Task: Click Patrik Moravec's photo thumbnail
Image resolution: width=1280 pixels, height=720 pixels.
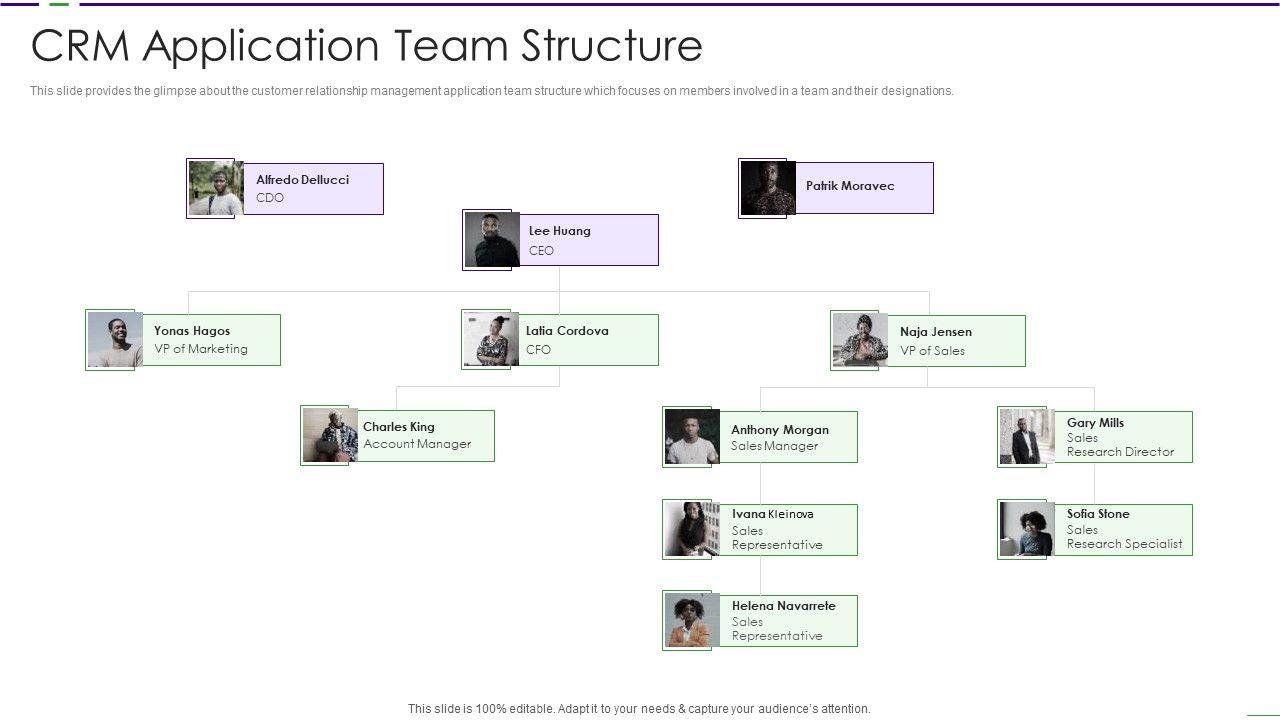Action: [x=768, y=188]
